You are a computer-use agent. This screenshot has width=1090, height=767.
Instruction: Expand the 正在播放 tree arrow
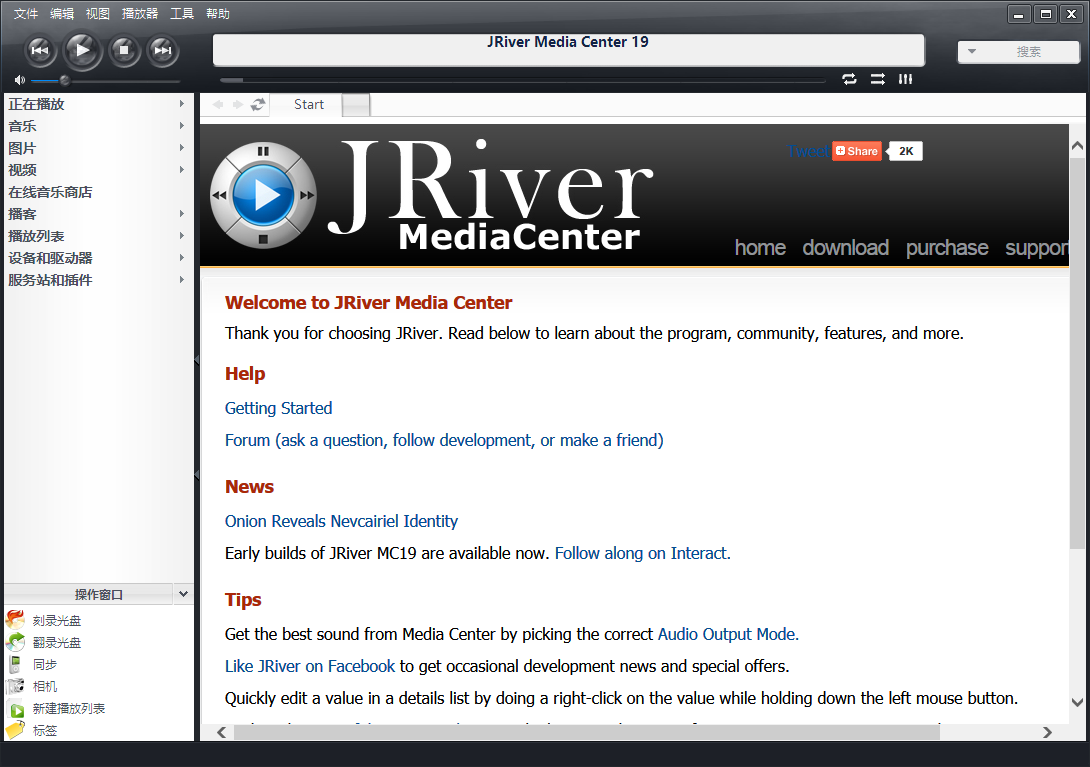[x=181, y=104]
